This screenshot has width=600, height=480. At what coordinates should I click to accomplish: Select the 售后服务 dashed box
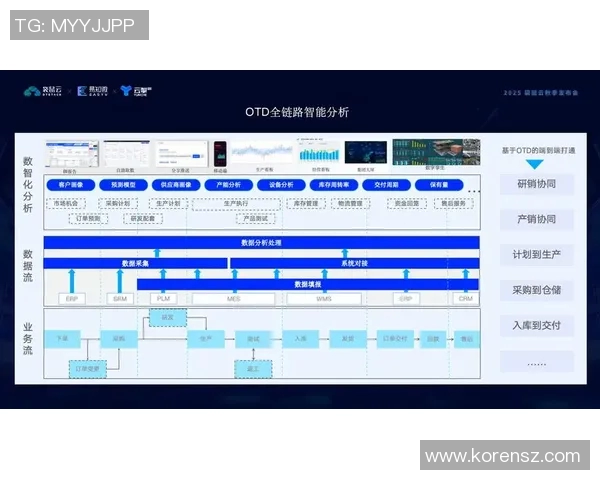coord(454,204)
